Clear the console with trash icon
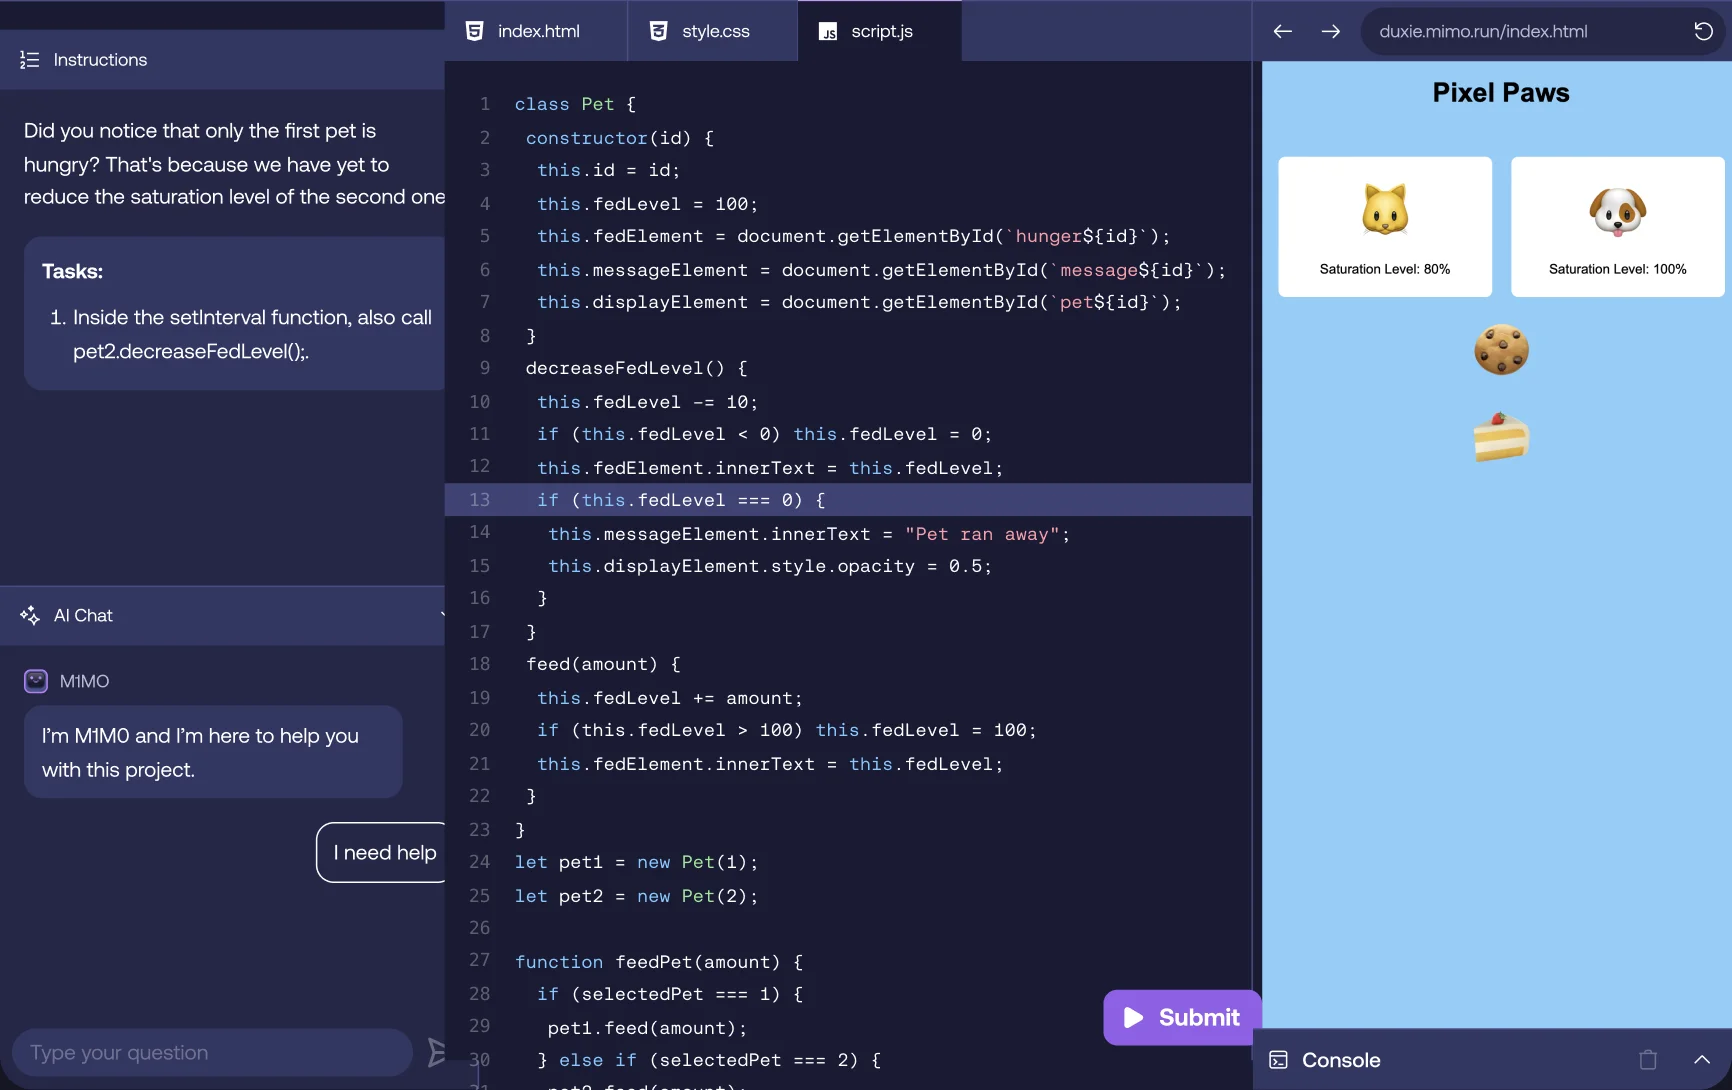The image size is (1732, 1090). (x=1648, y=1059)
